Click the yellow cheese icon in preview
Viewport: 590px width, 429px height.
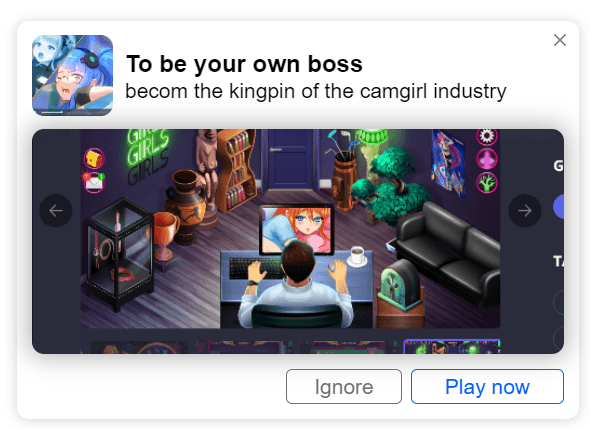tap(94, 159)
